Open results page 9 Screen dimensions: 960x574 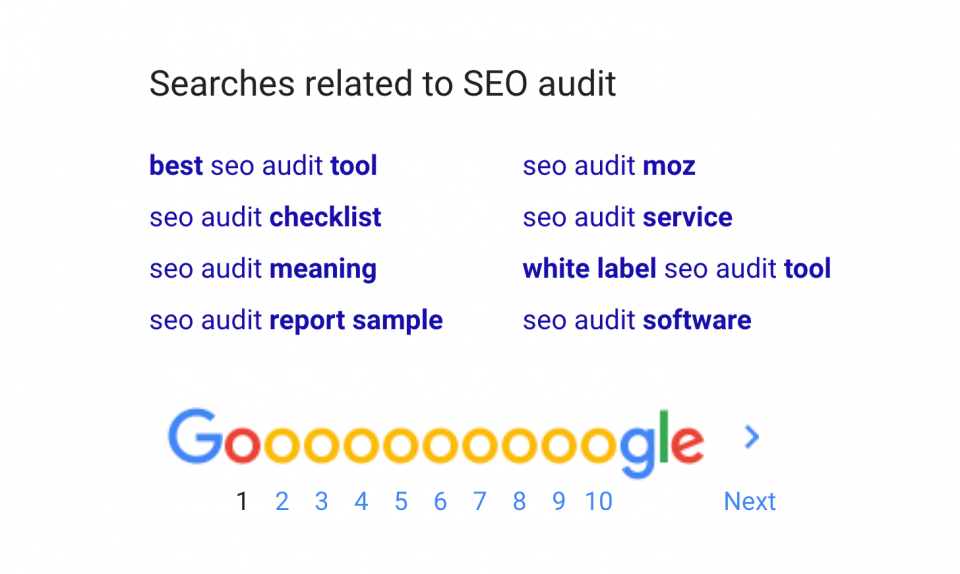coord(558,502)
